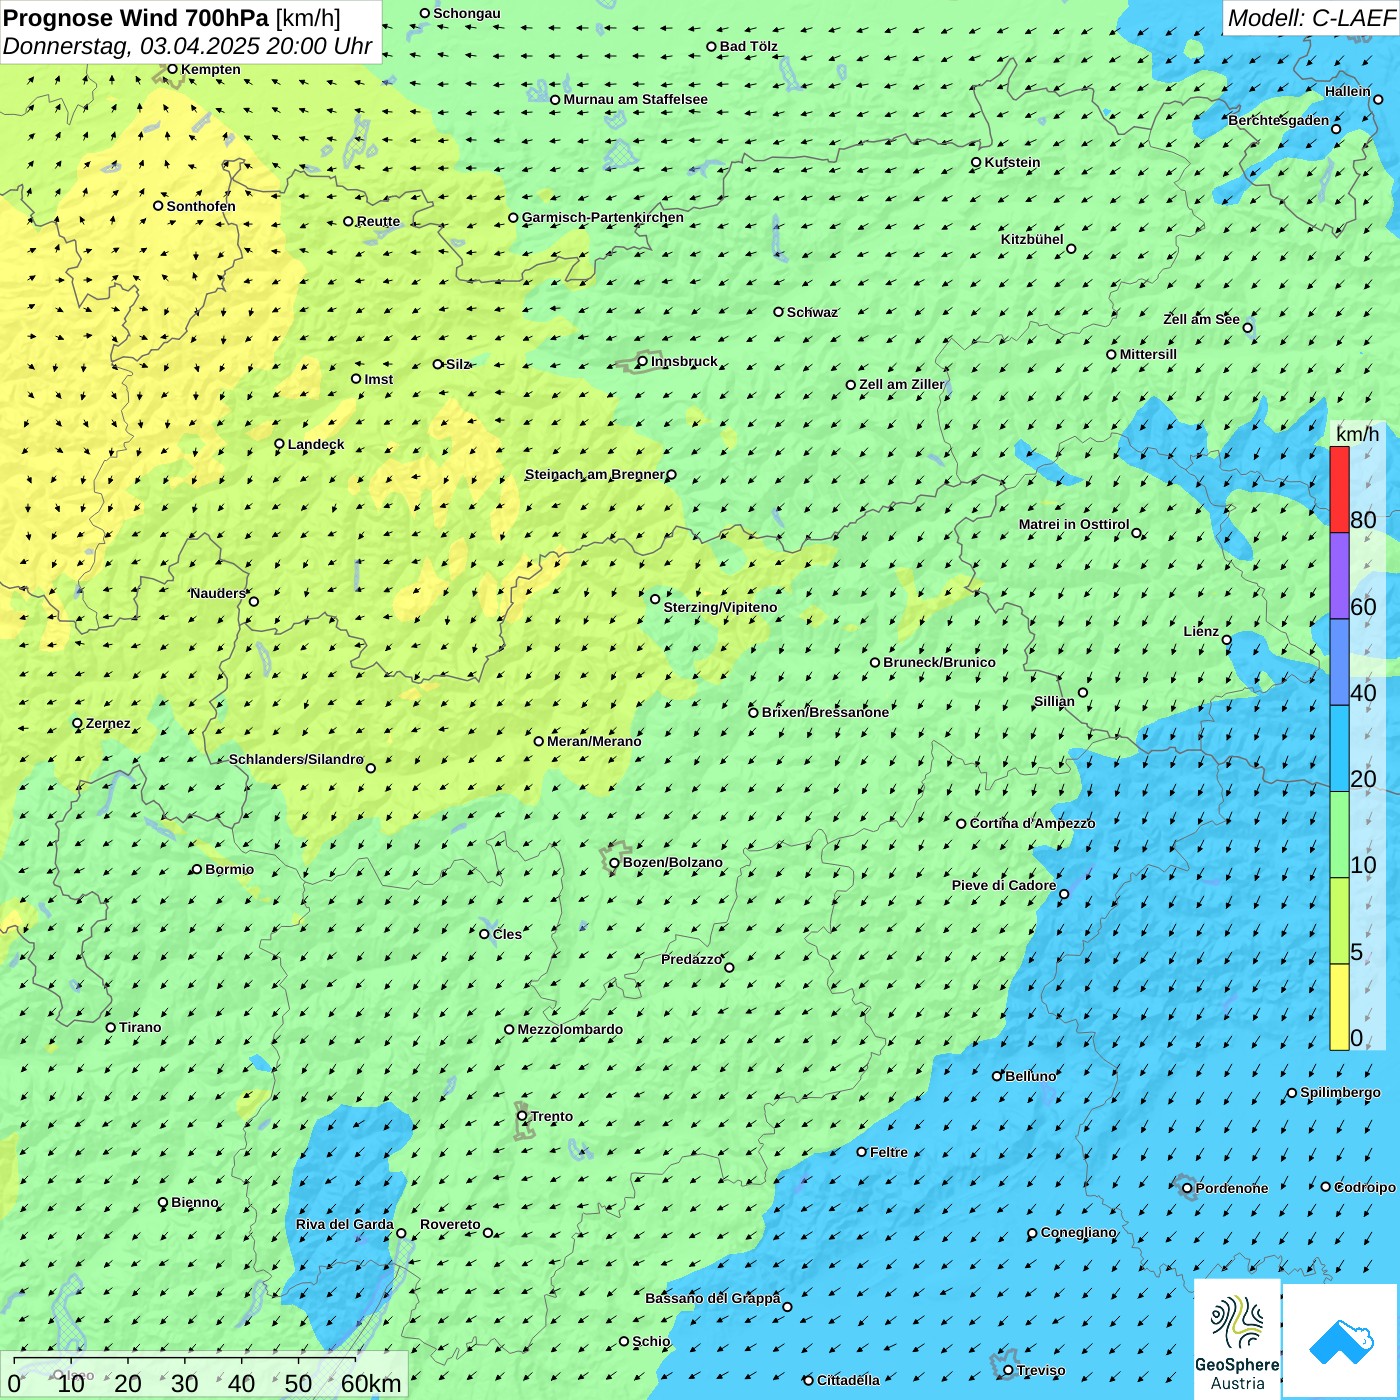This screenshot has width=1400, height=1400.
Task: Click the Trento city marker
Action: pos(522,1116)
